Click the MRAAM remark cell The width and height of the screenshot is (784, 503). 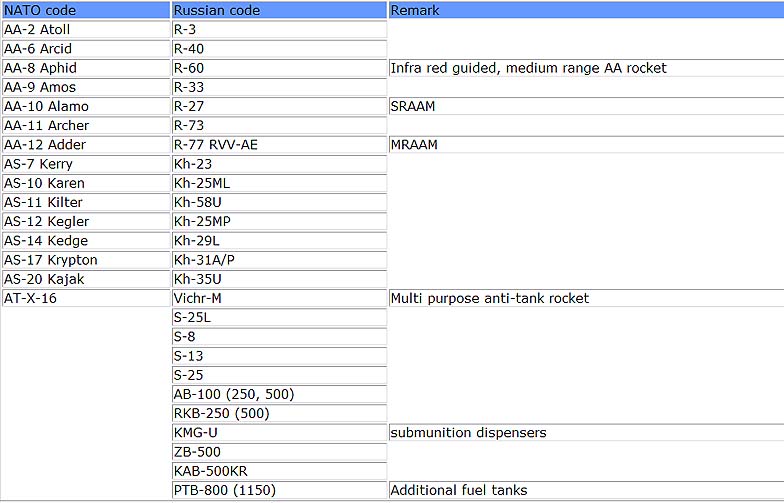pyautogui.click(x=414, y=145)
